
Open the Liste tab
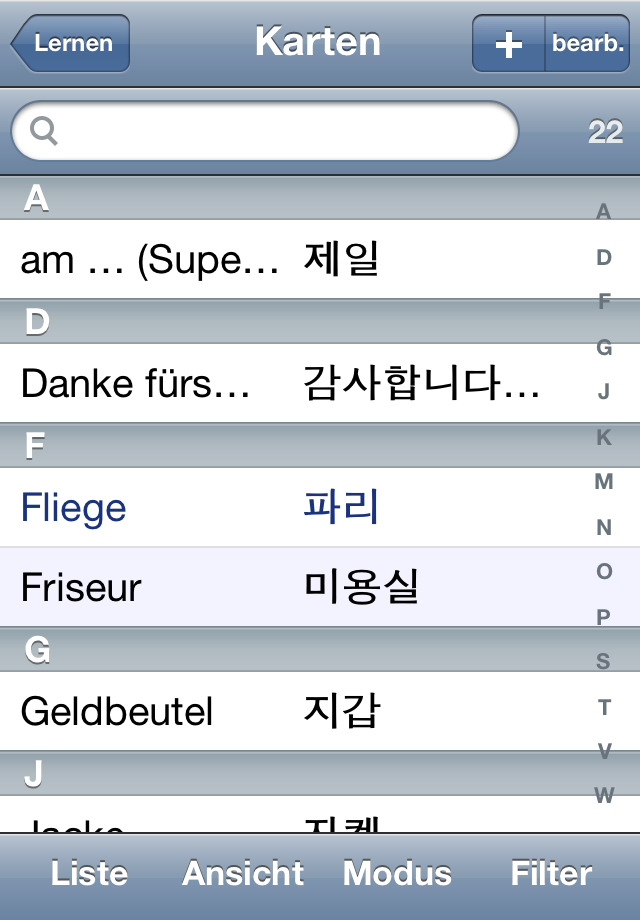pos(89,873)
